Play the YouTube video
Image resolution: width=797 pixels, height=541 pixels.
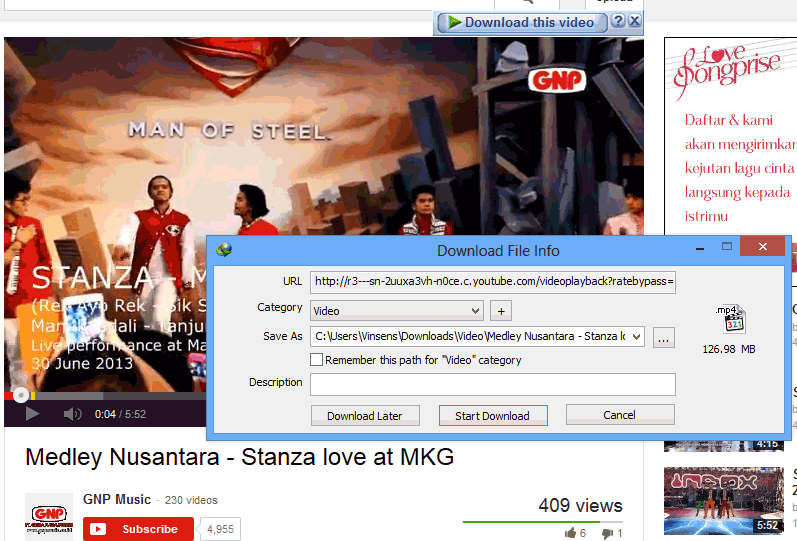(x=32, y=414)
